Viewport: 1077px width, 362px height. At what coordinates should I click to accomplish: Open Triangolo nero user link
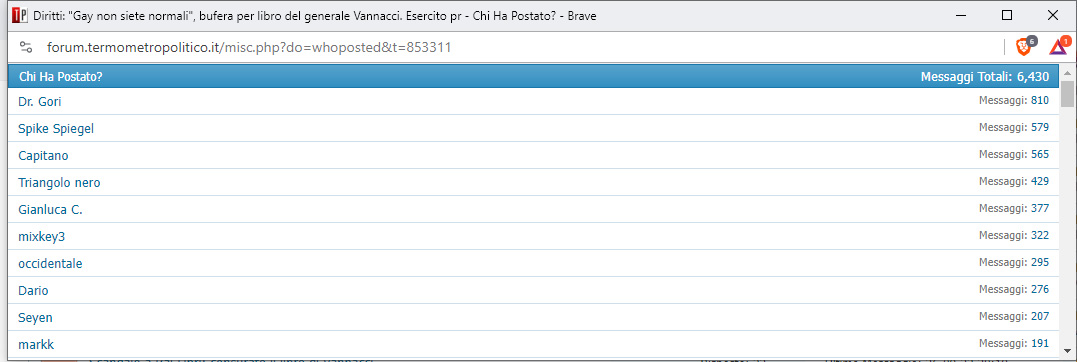click(x=60, y=183)
